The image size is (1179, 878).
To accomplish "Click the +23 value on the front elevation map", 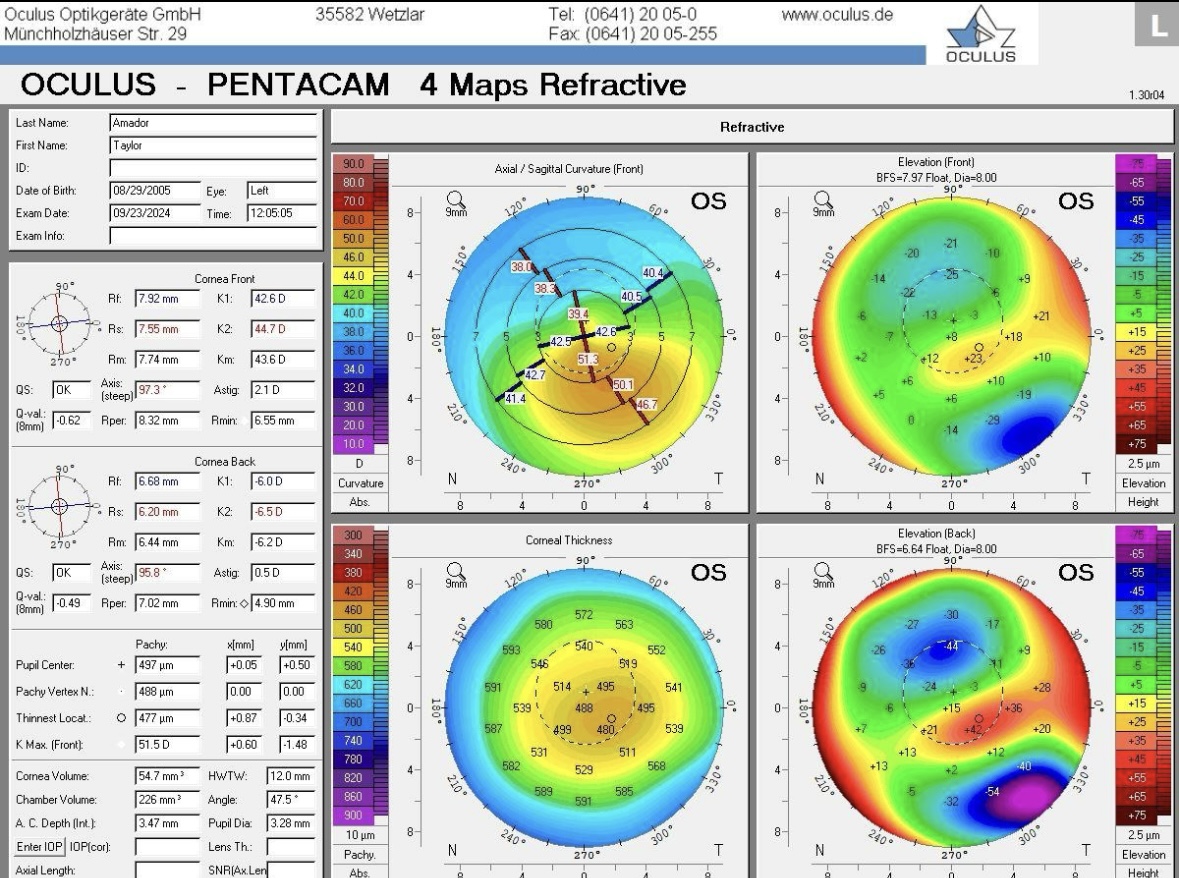I will coord(973,359).
